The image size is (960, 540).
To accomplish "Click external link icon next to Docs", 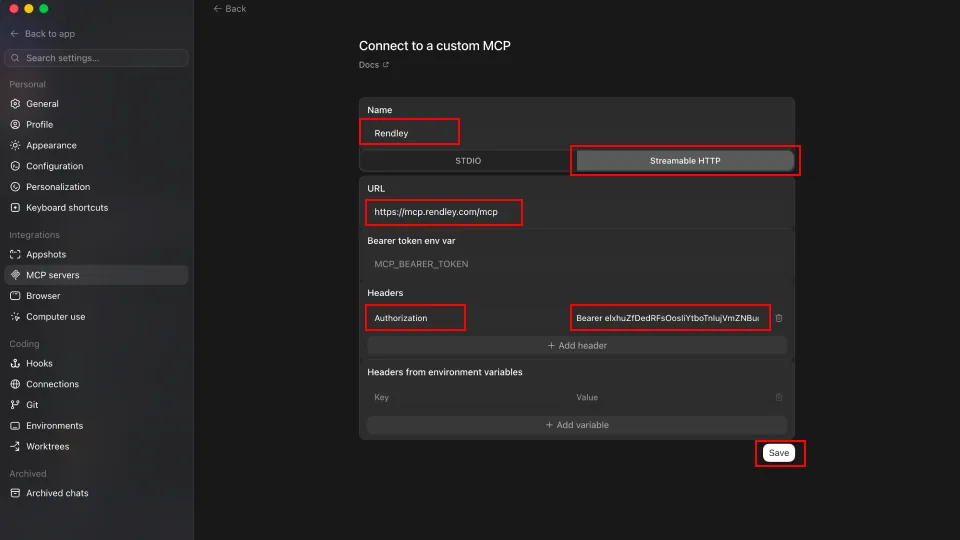I will pos(386,64).
